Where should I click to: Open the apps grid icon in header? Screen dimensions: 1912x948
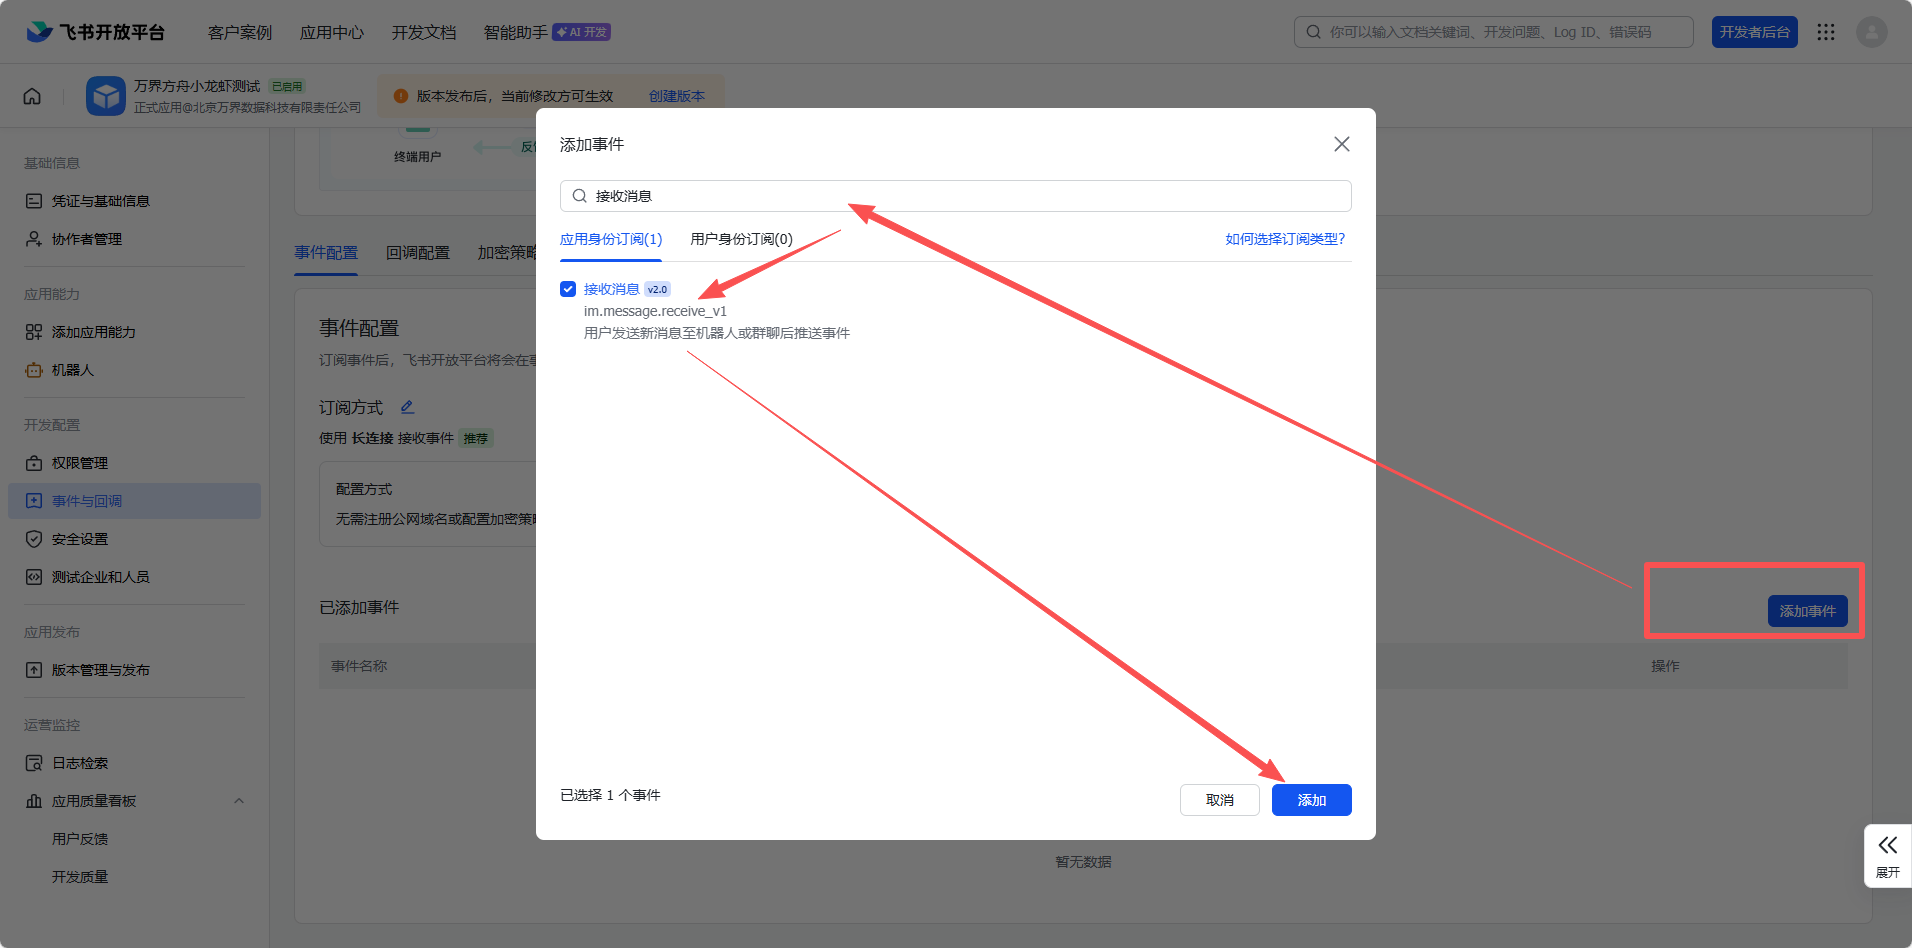(x=1826, y=32)
